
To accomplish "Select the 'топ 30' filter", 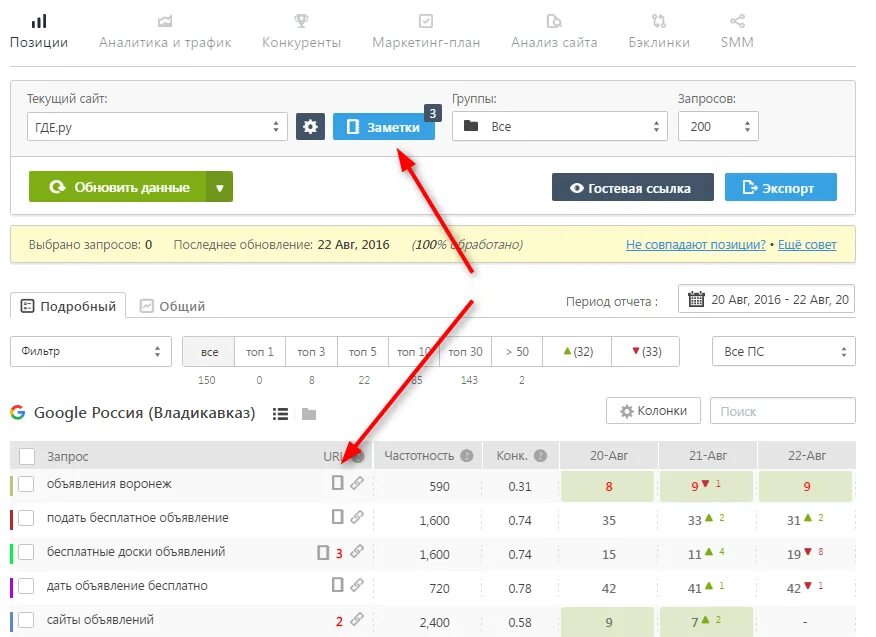I will [465, 351].
